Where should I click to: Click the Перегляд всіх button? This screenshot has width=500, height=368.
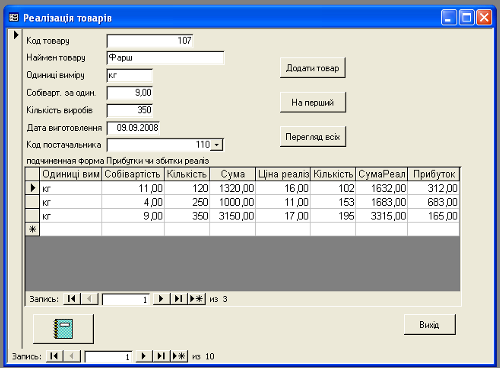(313, 137)
